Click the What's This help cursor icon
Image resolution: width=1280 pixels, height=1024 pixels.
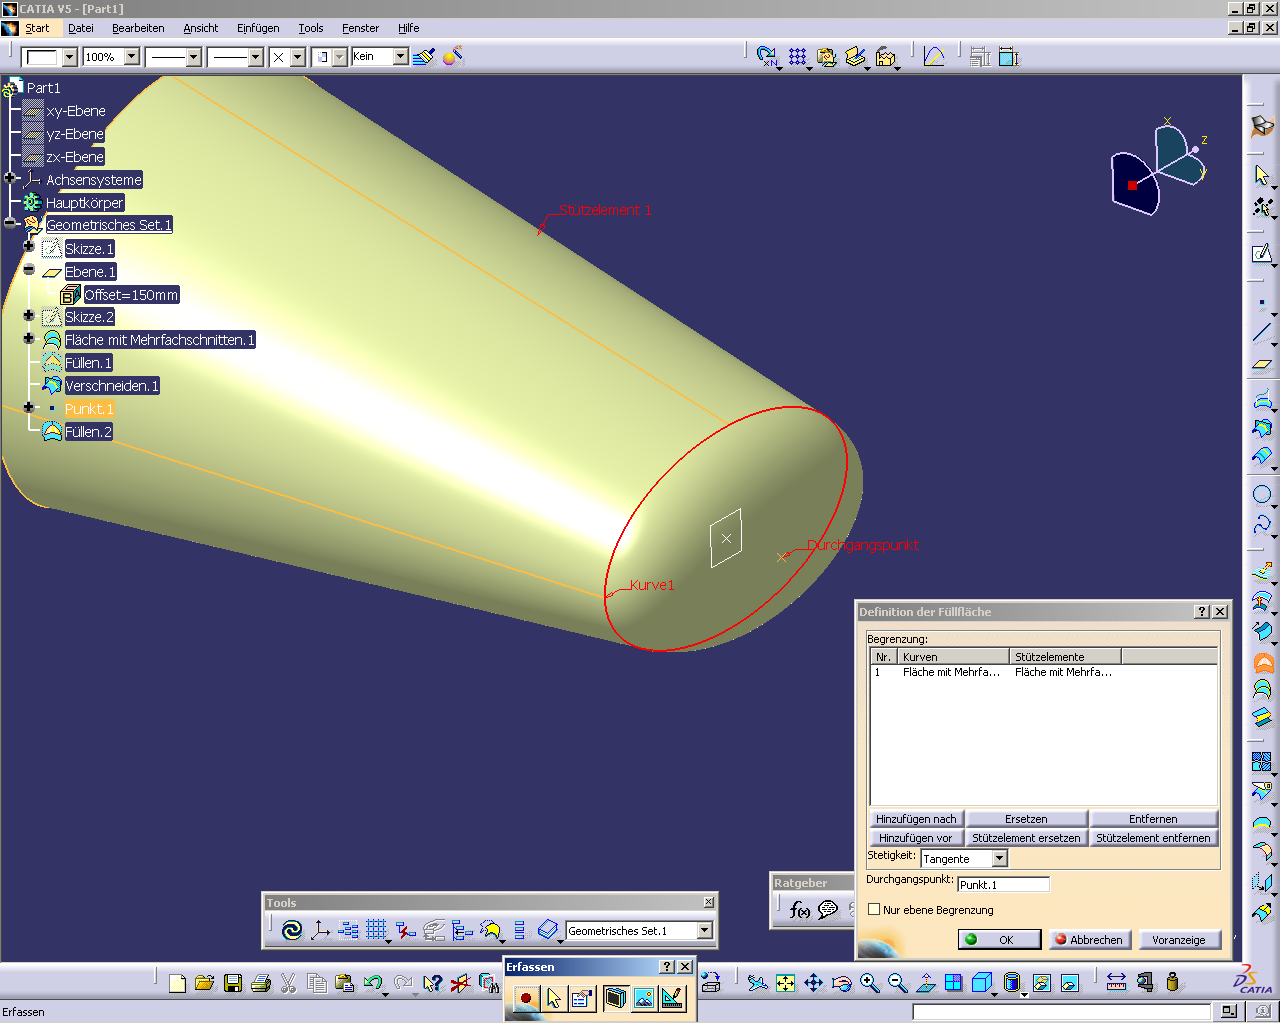coord(432,983)
